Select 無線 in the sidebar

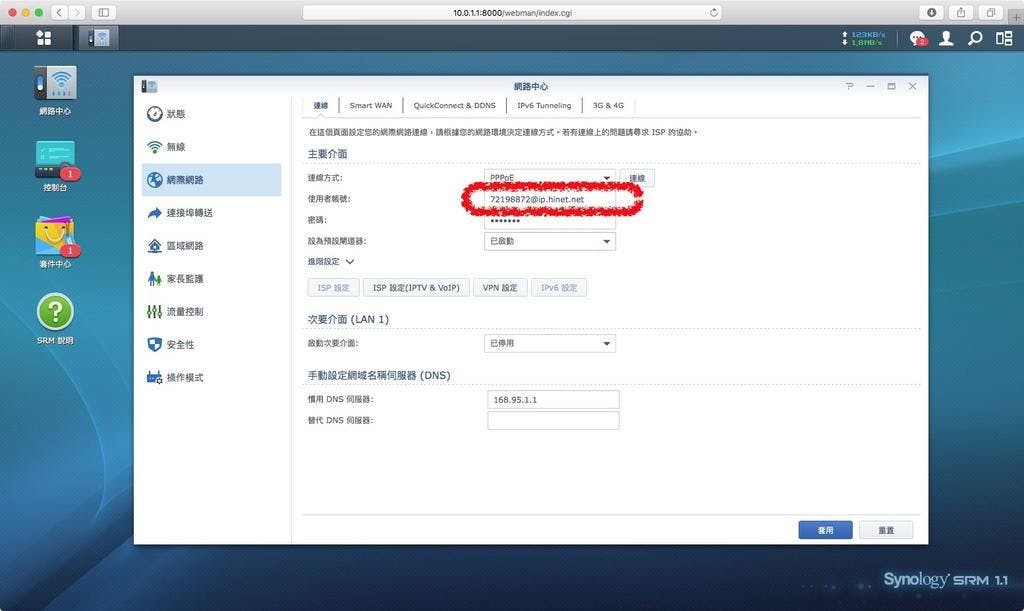point(176,147)
